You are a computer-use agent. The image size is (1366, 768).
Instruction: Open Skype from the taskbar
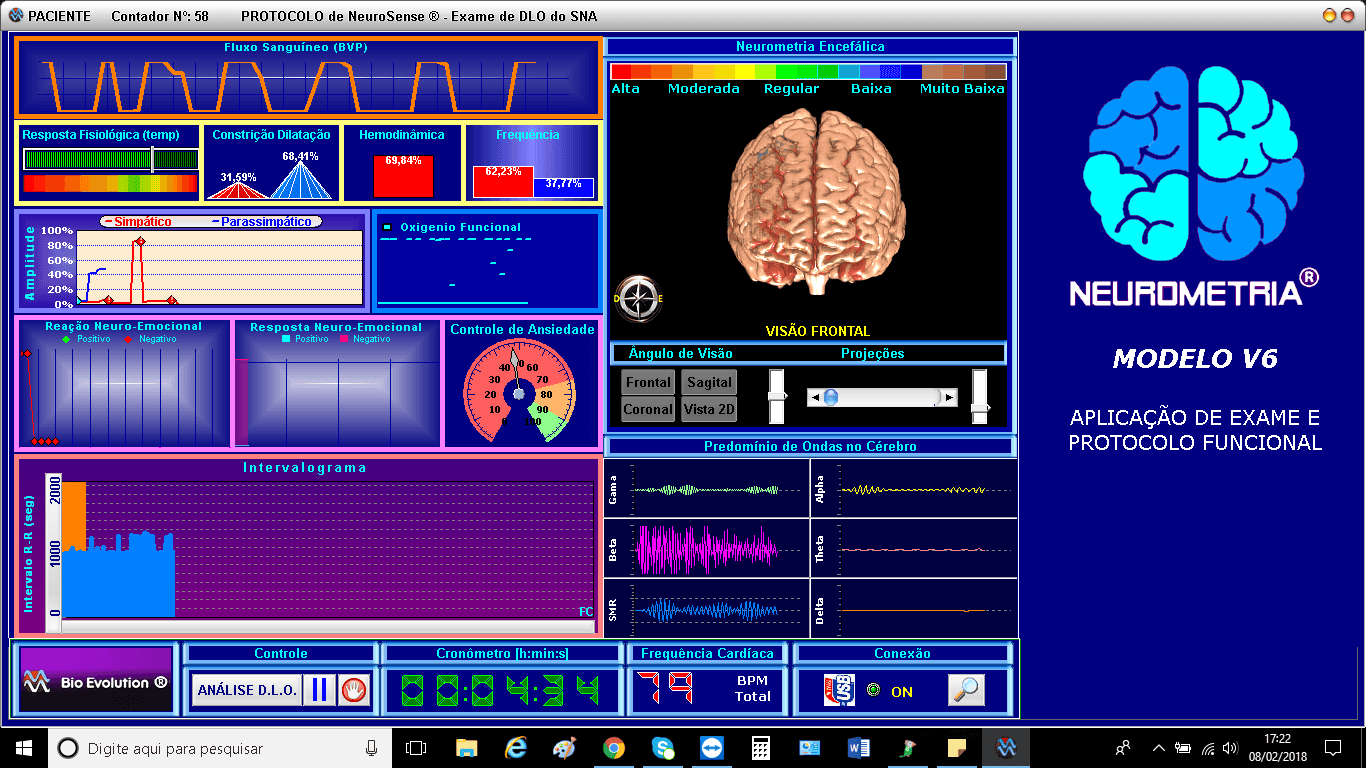(663, 748)
